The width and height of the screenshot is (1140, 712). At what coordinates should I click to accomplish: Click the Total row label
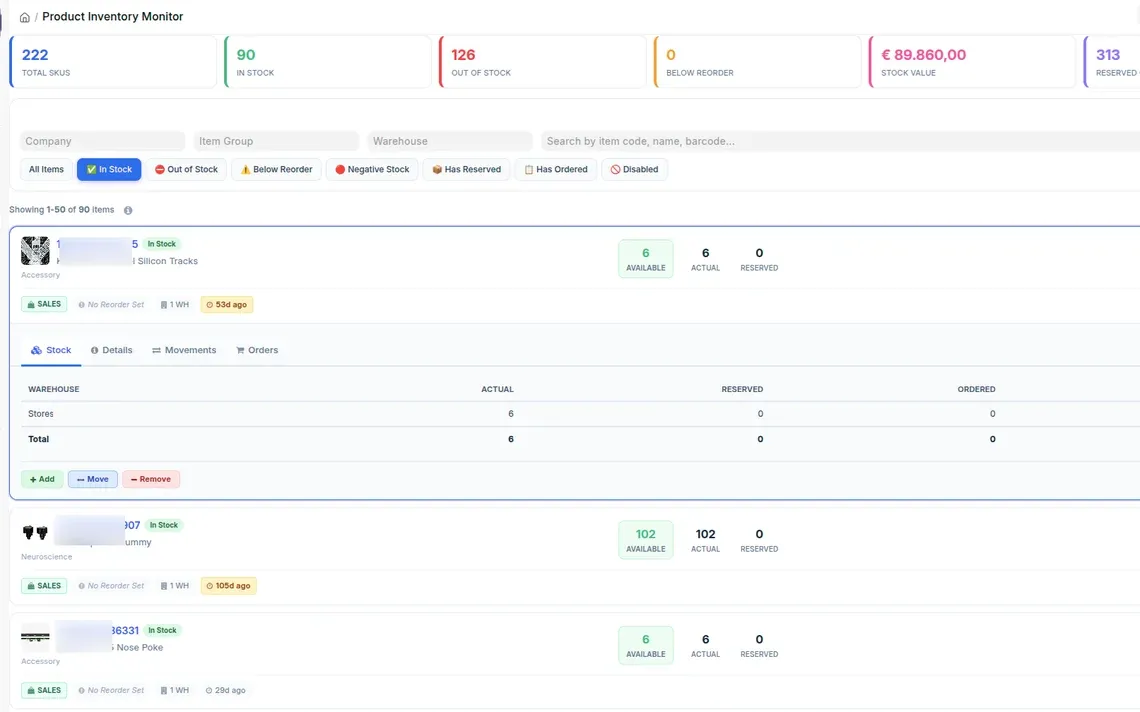[x=39, y=439]
